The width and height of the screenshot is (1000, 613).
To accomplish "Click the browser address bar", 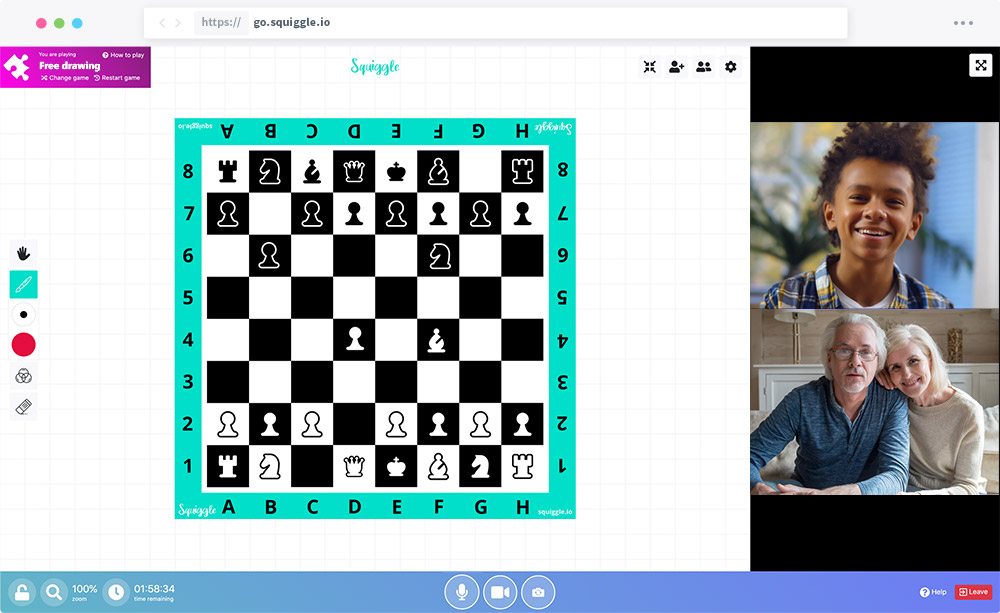I will 496,23.
